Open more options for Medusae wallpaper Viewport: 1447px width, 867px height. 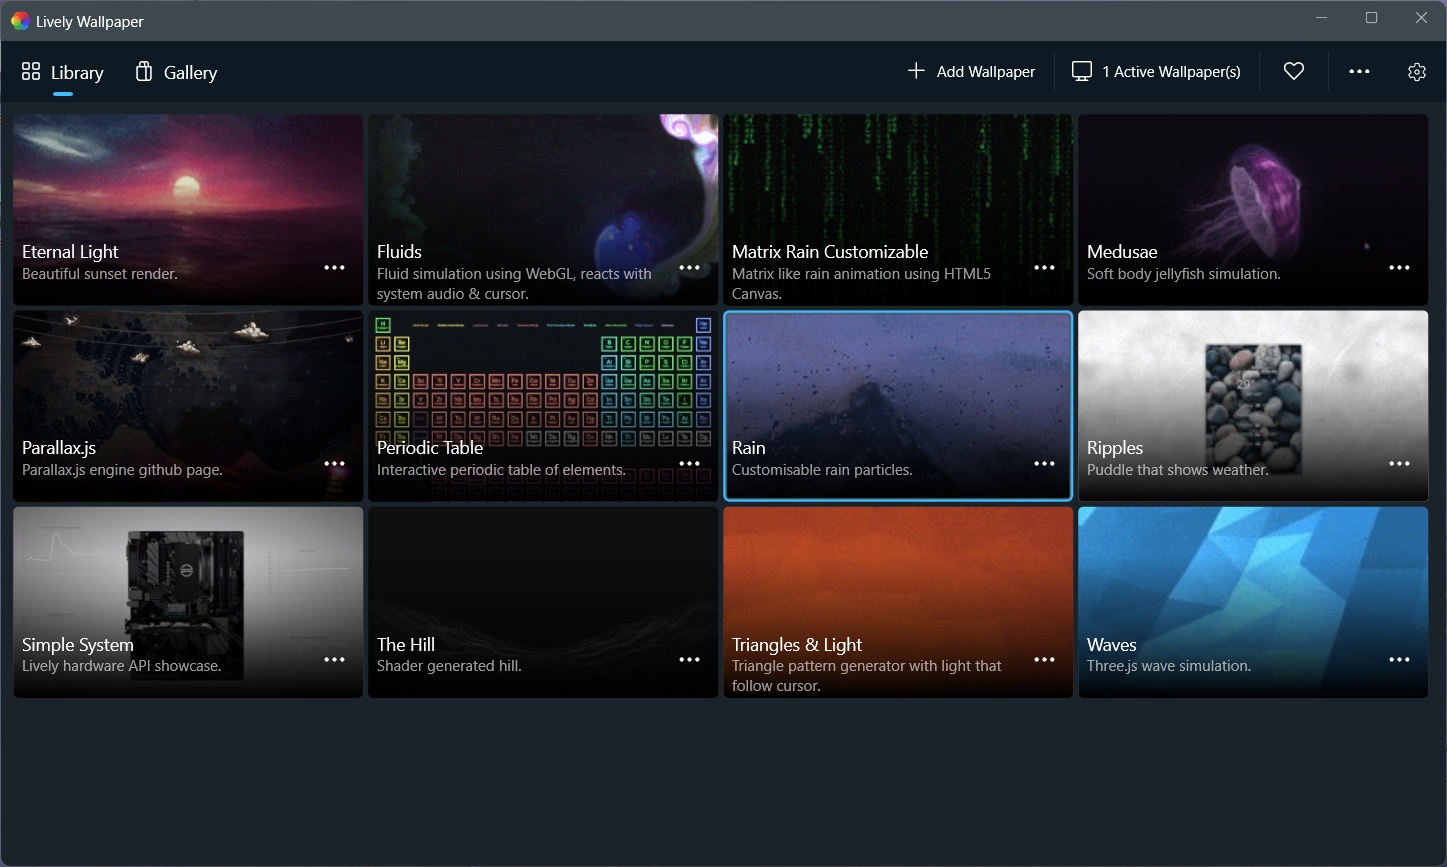tap(1399, 268)
